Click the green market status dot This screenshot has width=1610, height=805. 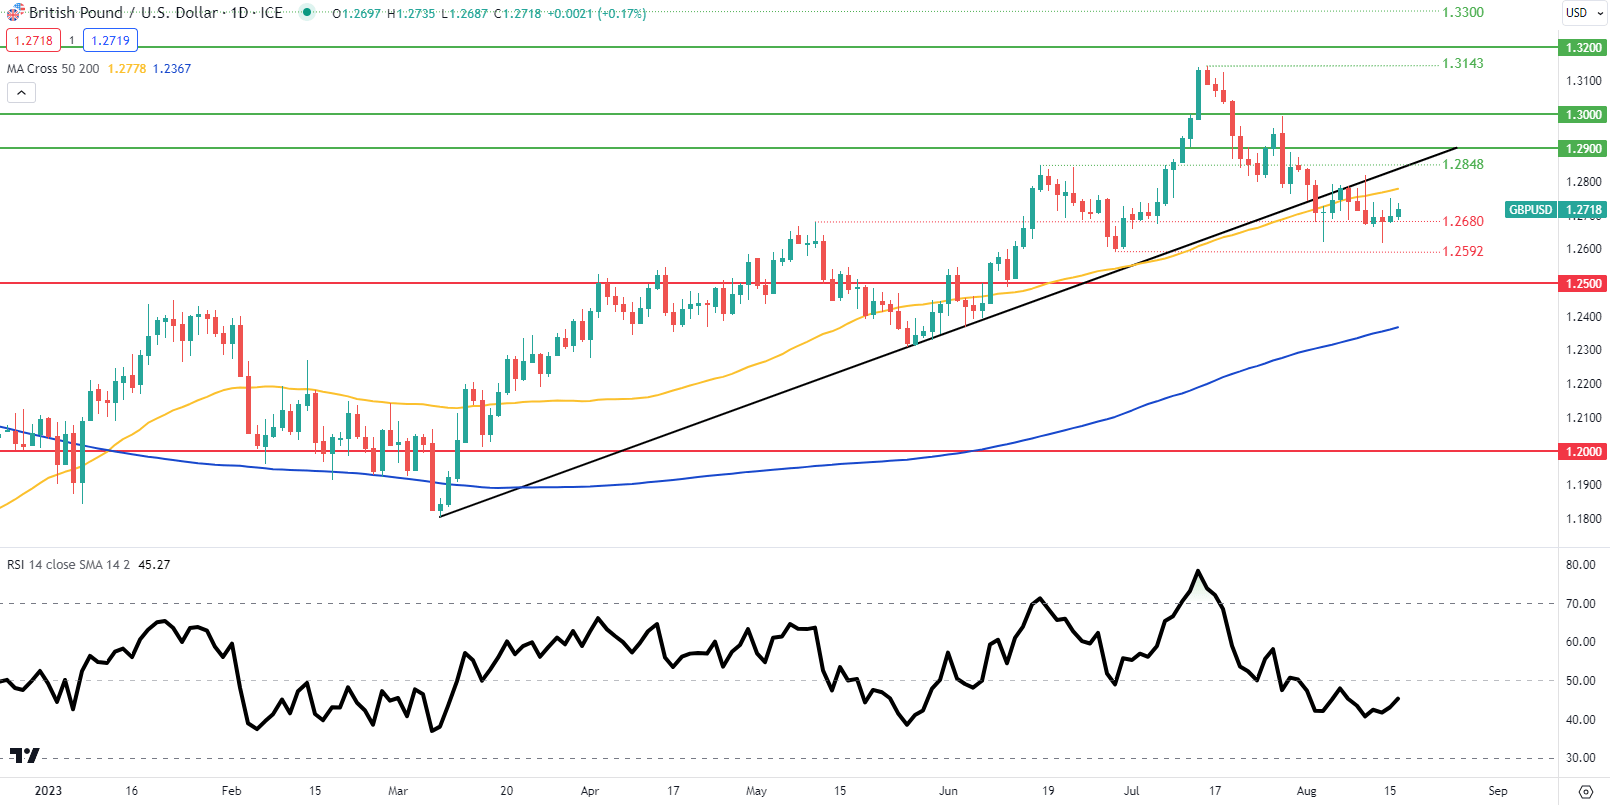coord(307,13)
